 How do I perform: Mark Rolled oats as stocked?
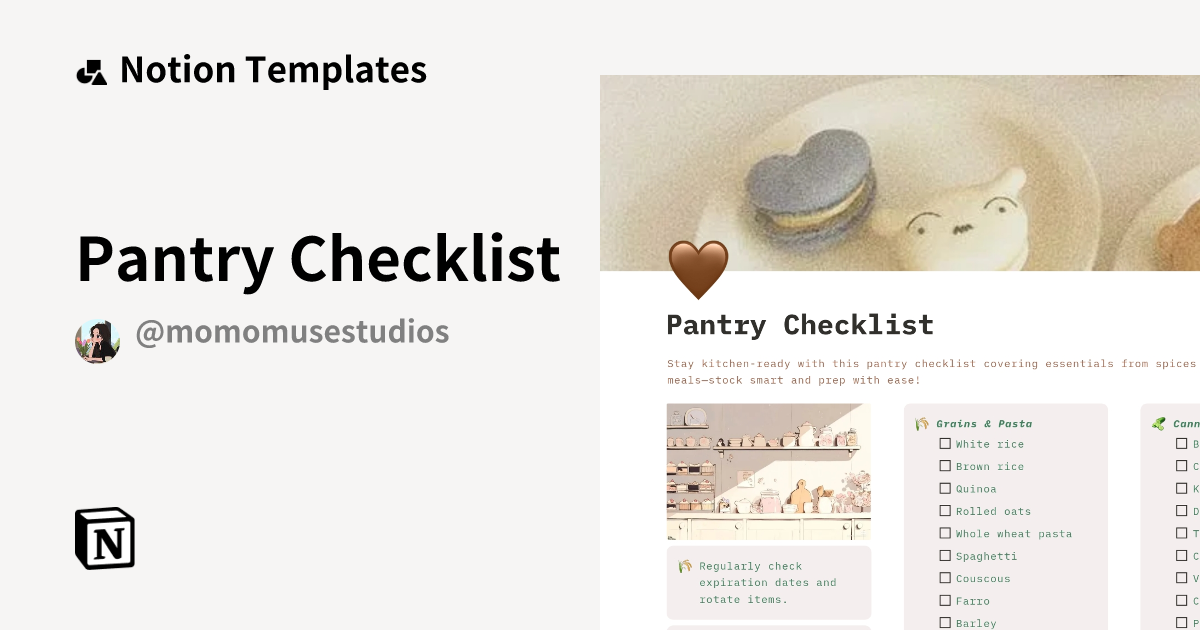pos(945,510)
